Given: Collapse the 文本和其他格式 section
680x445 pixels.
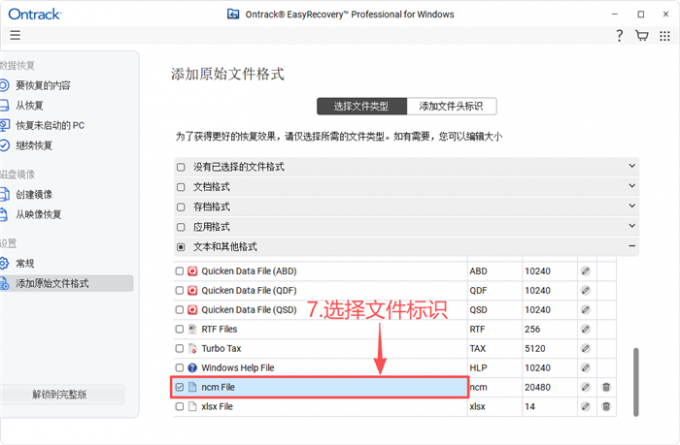Looking at the screenshot, I should click(x=632, y=246).
